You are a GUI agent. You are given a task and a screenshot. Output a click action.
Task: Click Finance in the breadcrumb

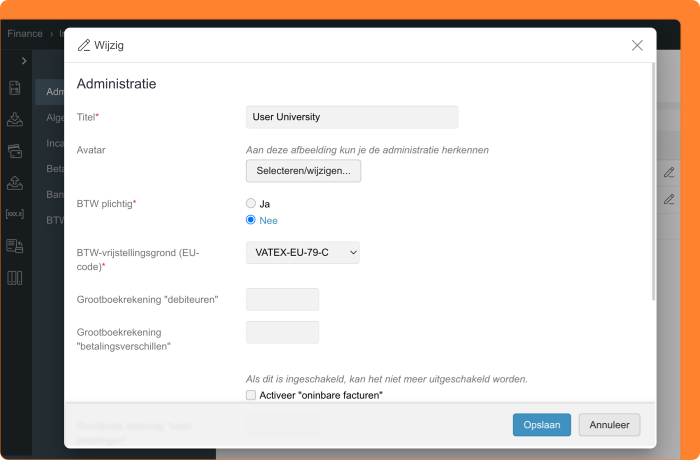coord(25,33)
